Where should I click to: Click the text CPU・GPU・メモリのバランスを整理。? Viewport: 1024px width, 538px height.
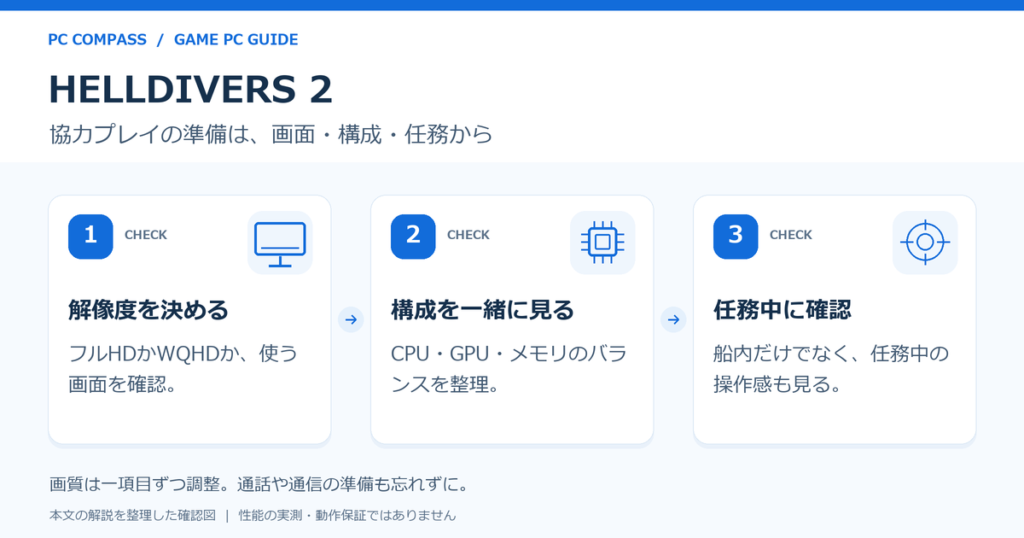pyautogui.click(x=509, y=369)
